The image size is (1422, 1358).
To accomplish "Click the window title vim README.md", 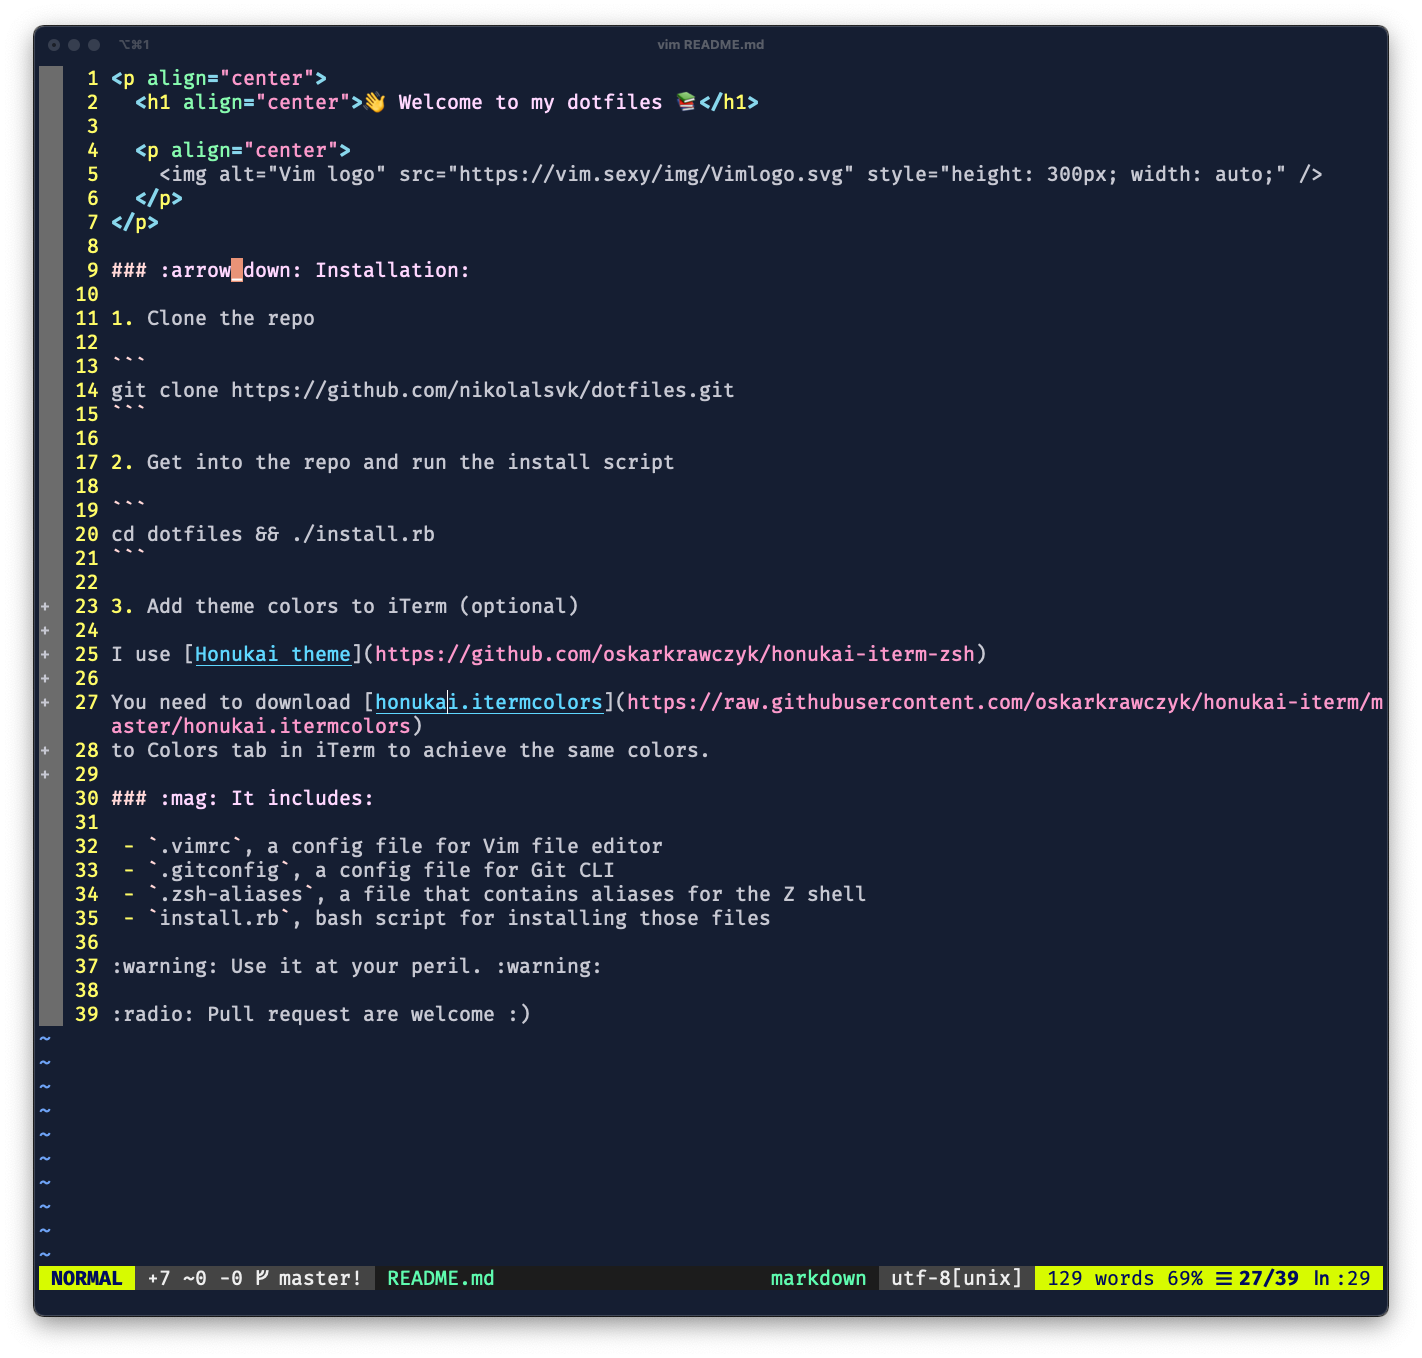I will tap(711, 44).
